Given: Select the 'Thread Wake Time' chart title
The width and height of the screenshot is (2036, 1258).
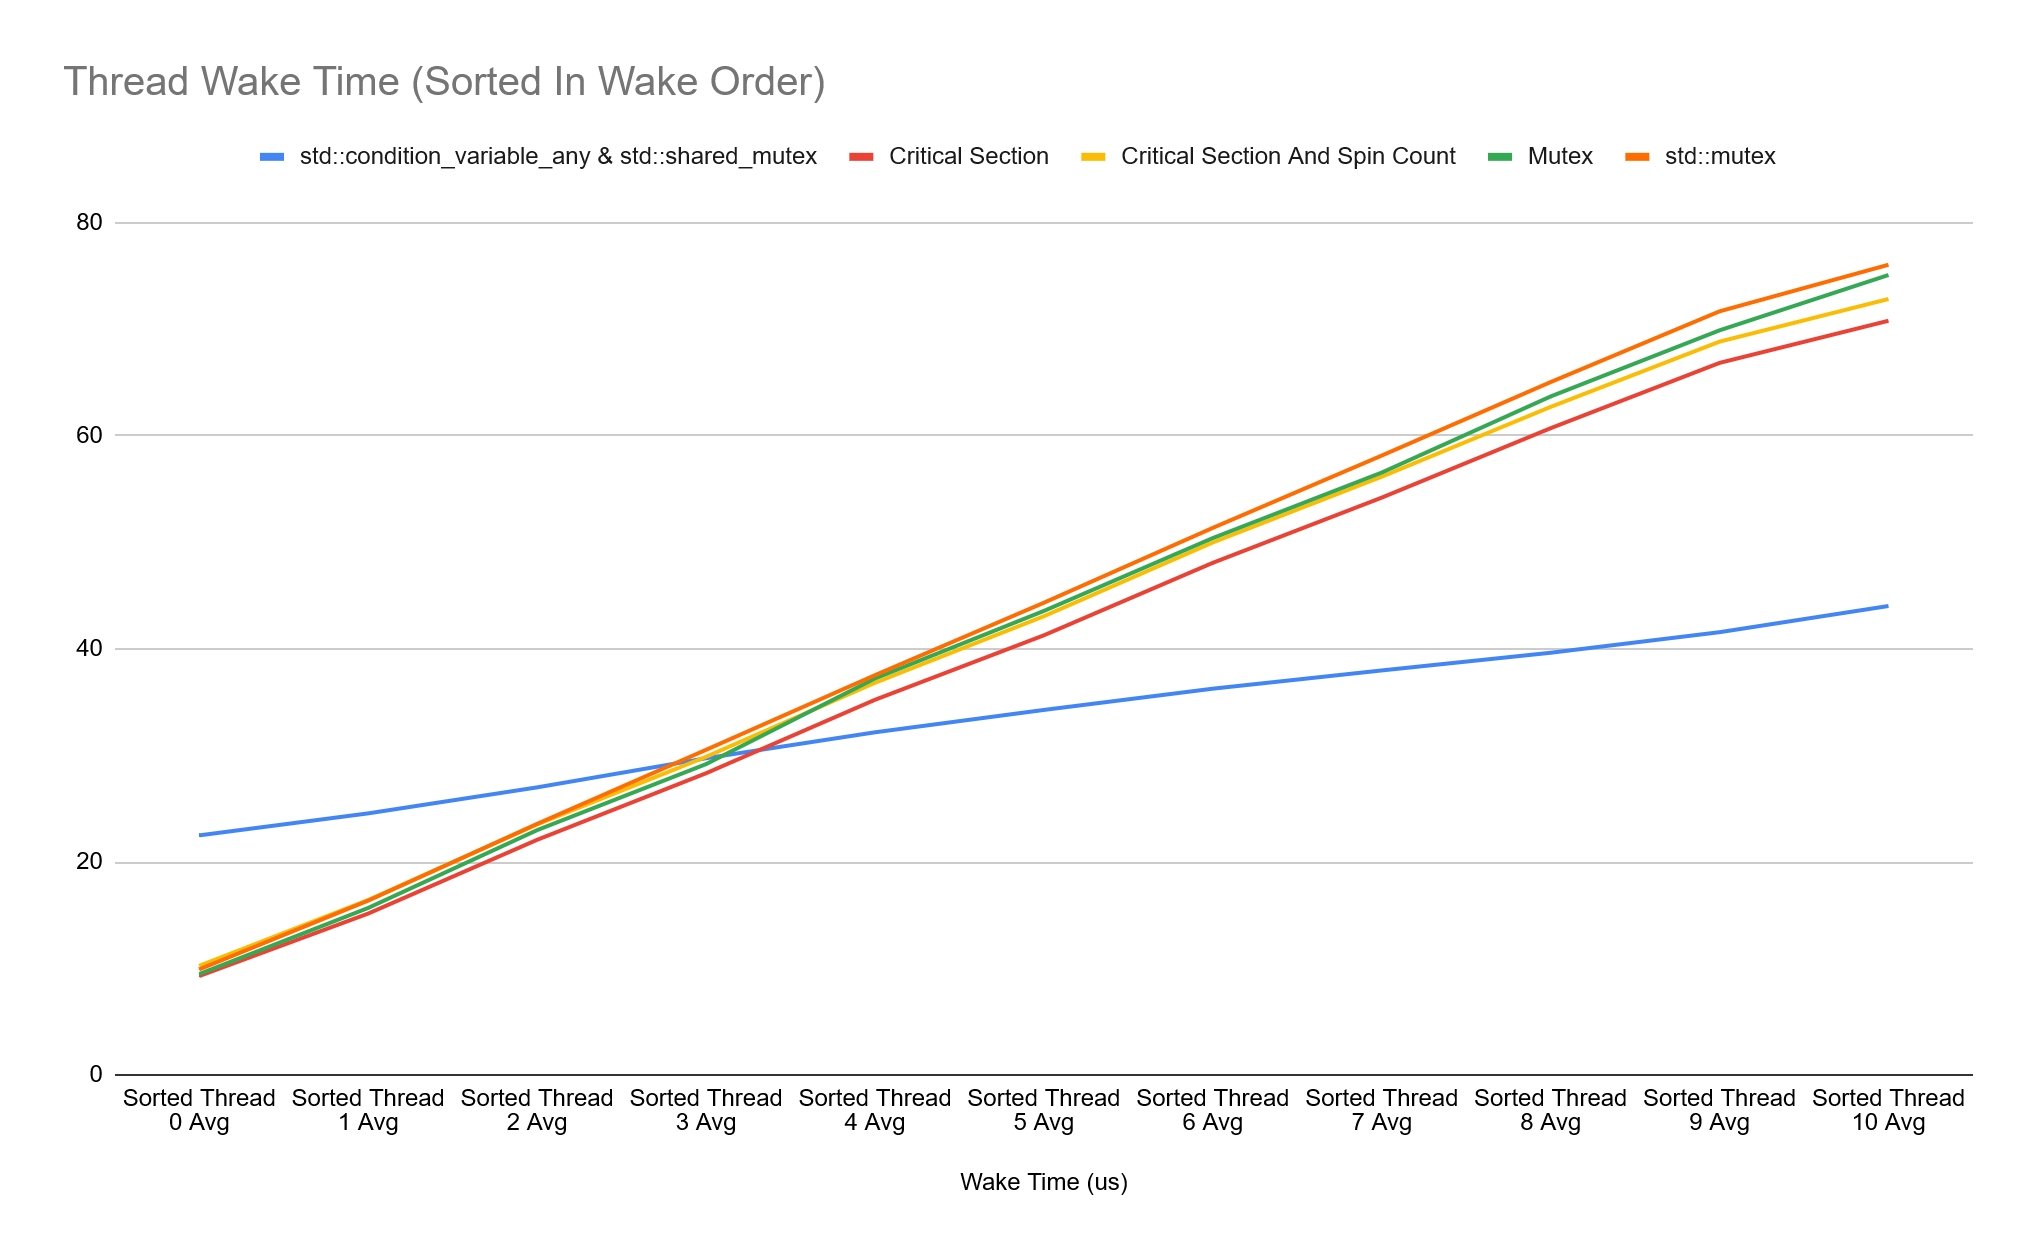Looking at the screenshot, I should point(444,82).
